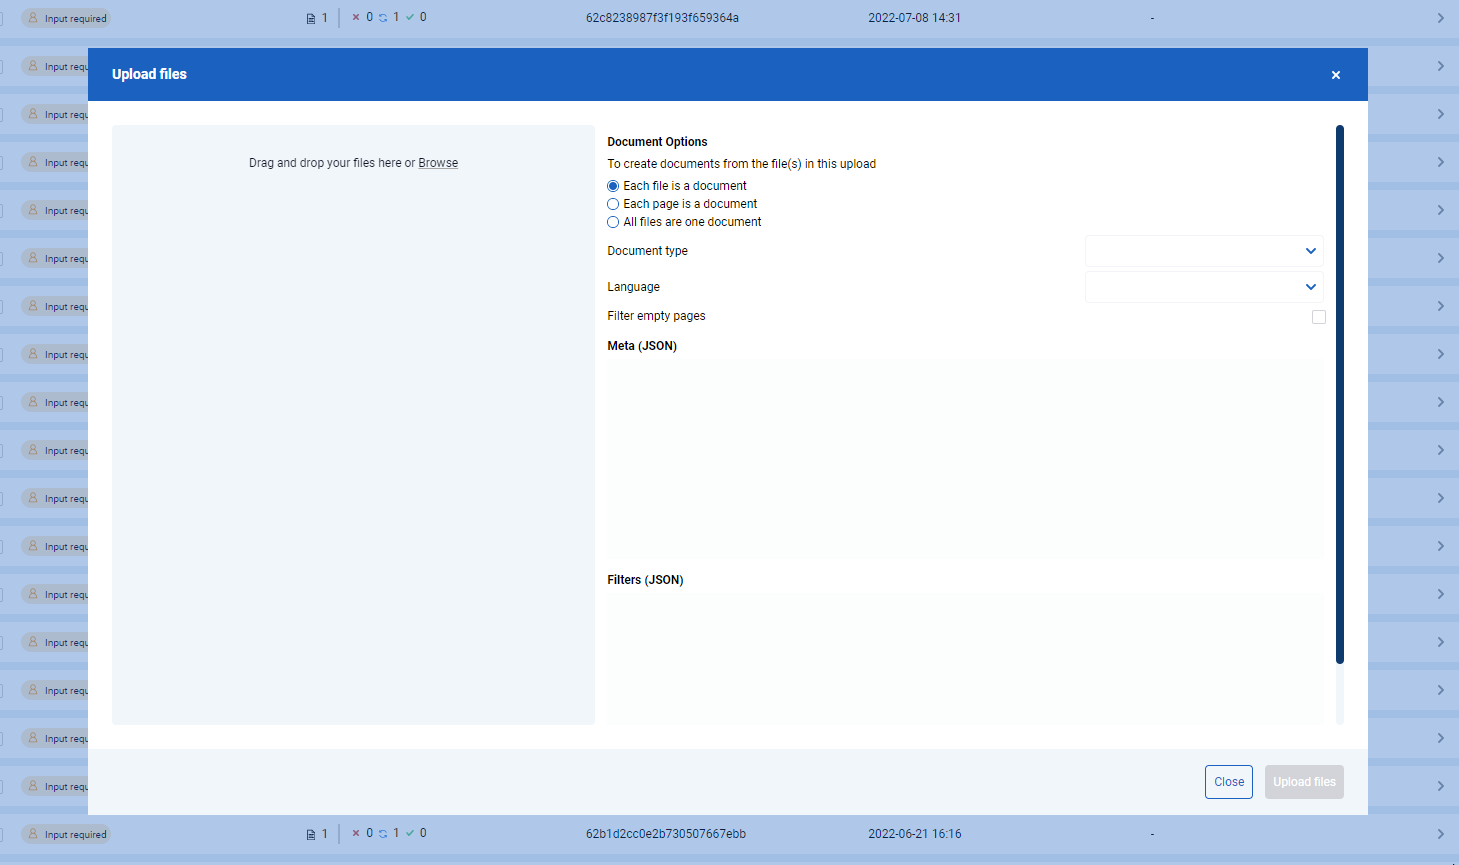Click the dialog's vertical scrollbar
This screenshot has width=1459, height=865.
point(1340,394)
